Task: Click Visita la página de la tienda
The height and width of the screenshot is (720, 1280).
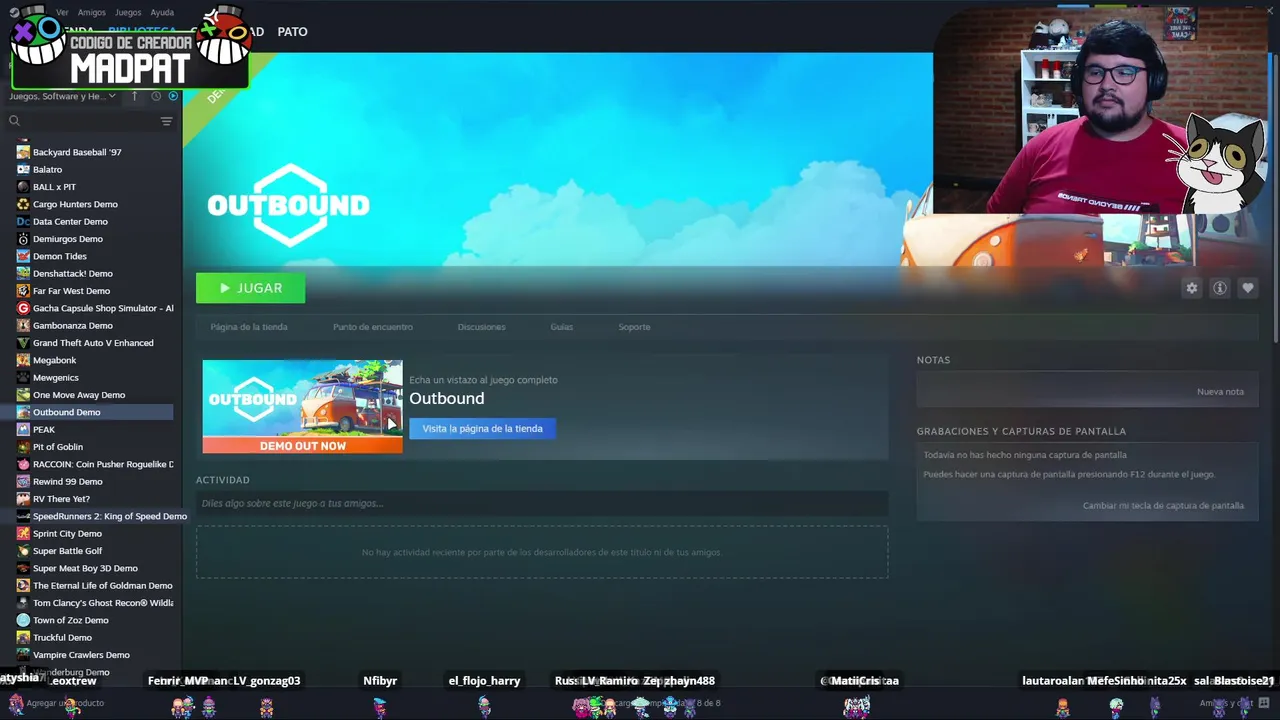Action: coord(482,429)
